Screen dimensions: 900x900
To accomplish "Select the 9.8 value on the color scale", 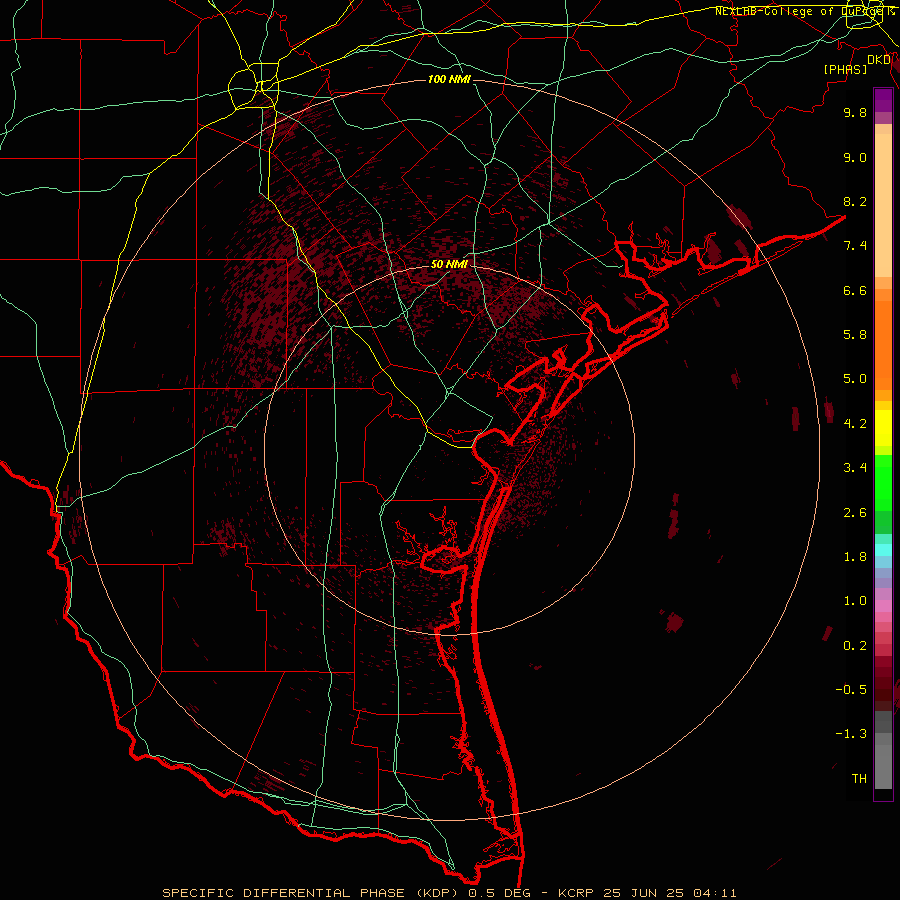I will 855,112.
